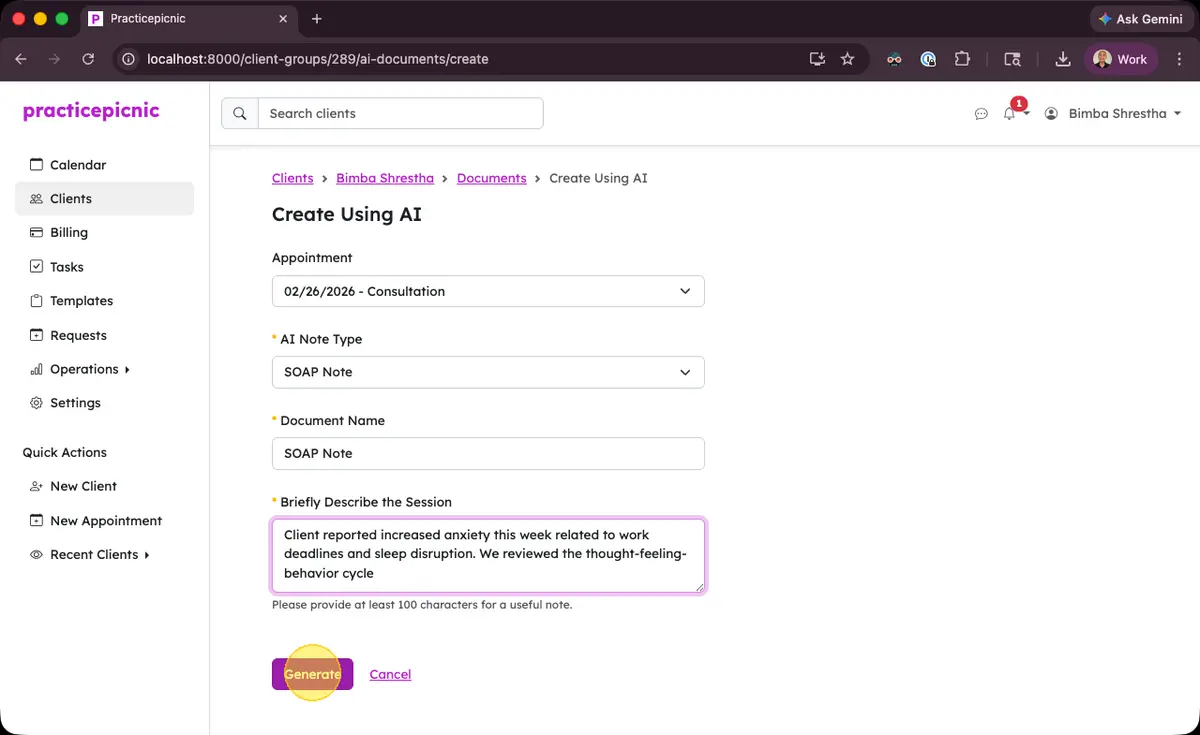Screen dimensions: 1200x735
Task: Click the Generate button
Action: (x=312, y=674)
